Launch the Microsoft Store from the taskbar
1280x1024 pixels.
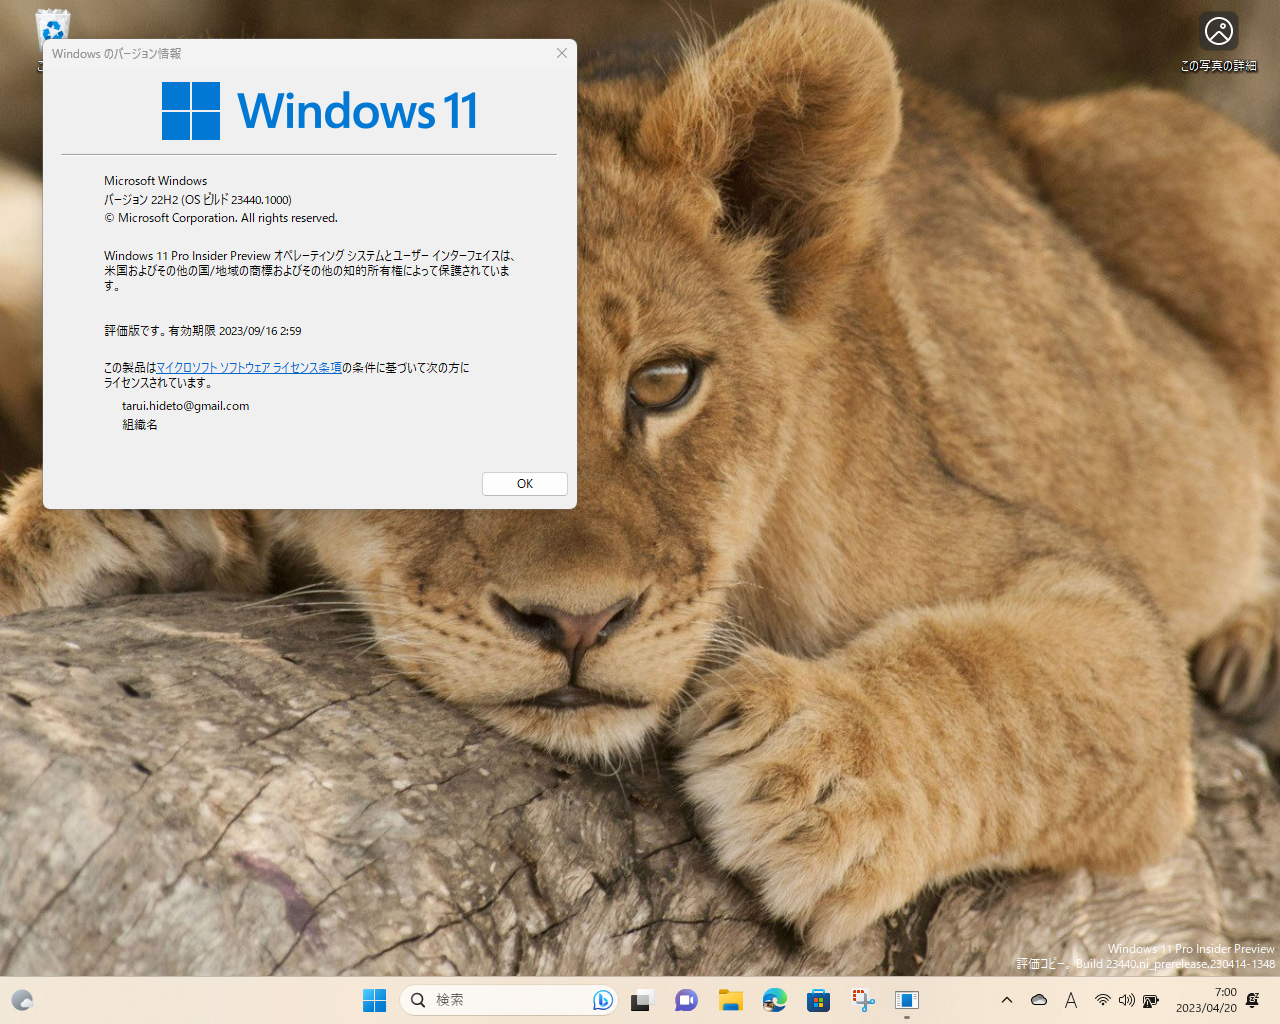pos(818,1000)
